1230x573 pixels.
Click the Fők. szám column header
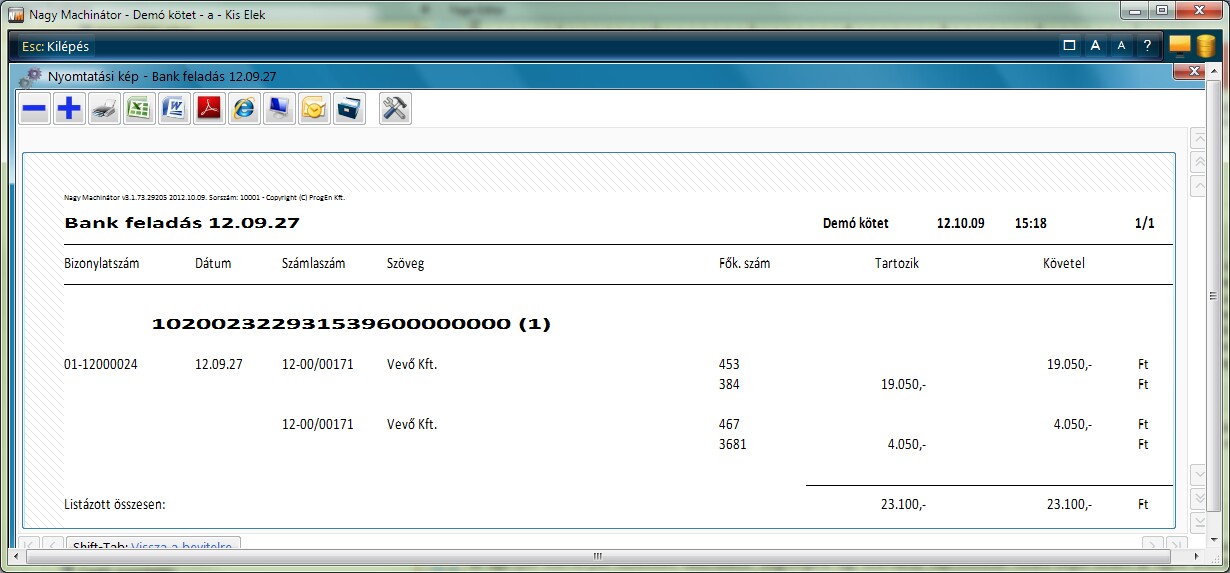tap(744, 264)
